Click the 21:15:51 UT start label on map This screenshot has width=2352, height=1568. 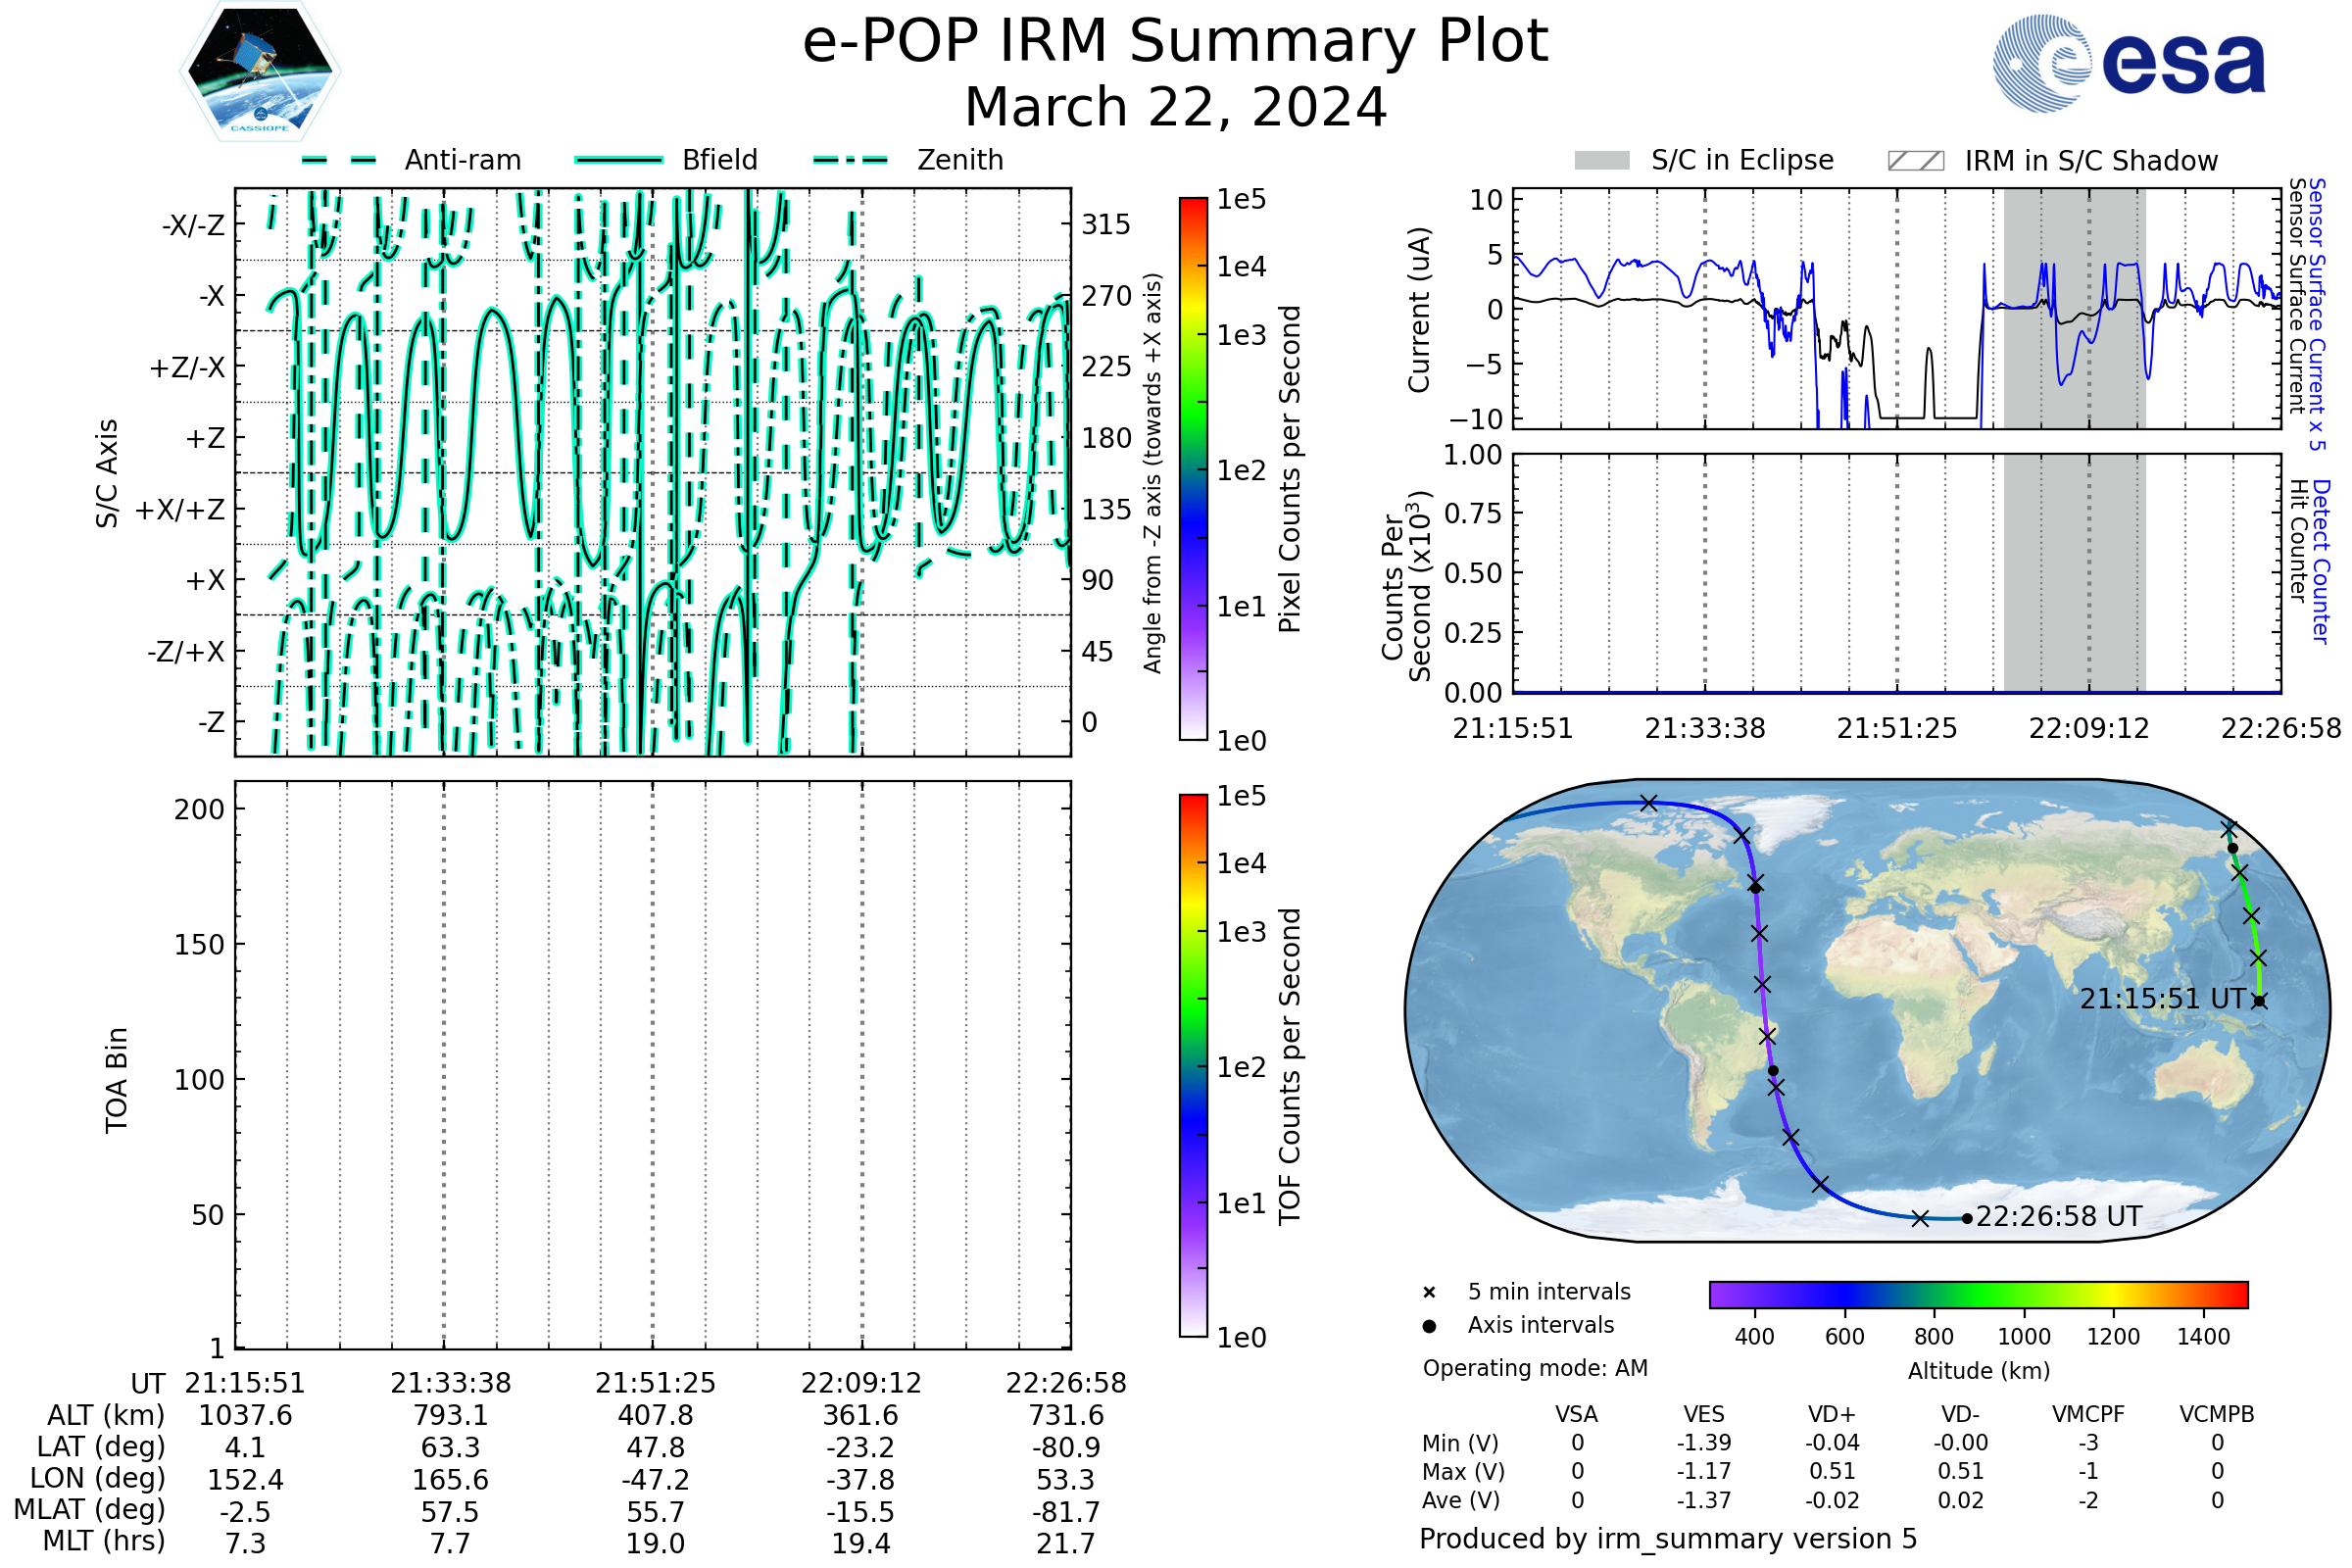(x=2162, y=999)
